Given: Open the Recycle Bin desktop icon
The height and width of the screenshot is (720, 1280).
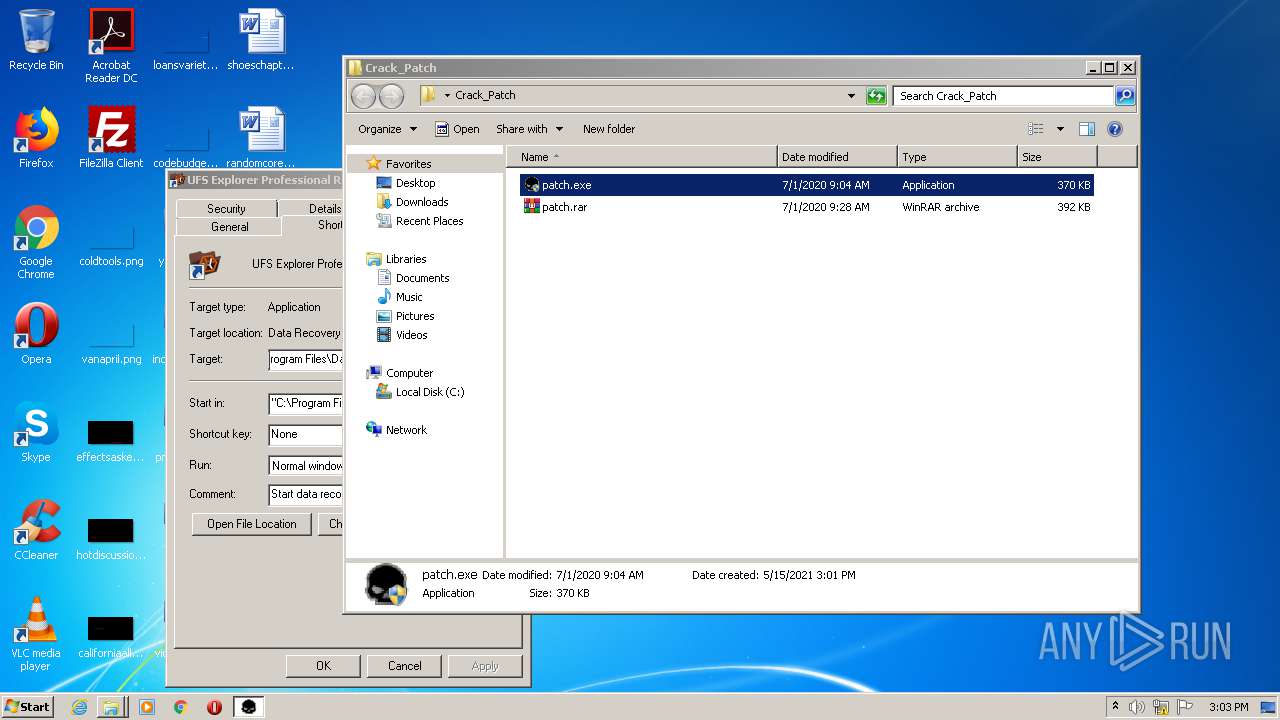Looking at the screenshot, I should click(x=36, y=40).
